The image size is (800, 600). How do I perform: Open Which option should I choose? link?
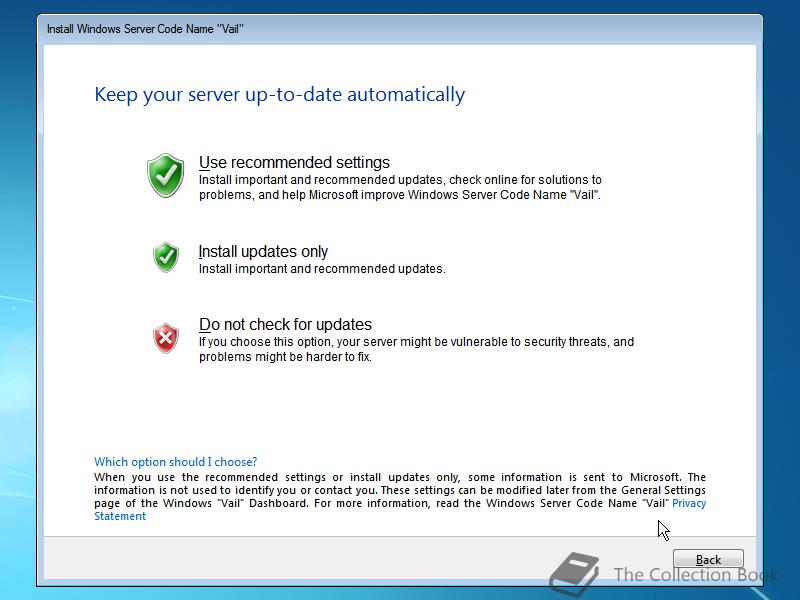click(176, 462)
